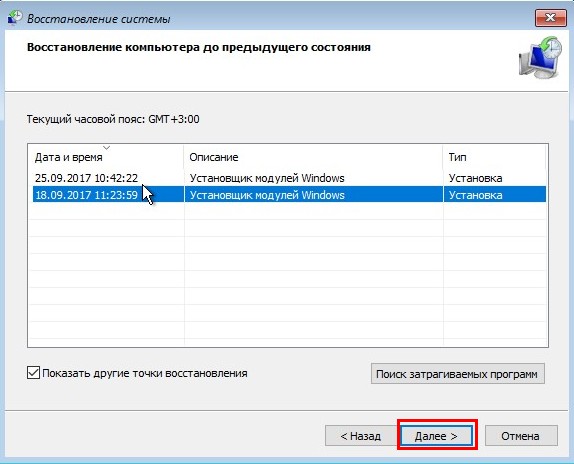The image size is (574, 464).
Task: Click Установка type in highlighted row
Action: pyautogui.click(x=476, y=195)
